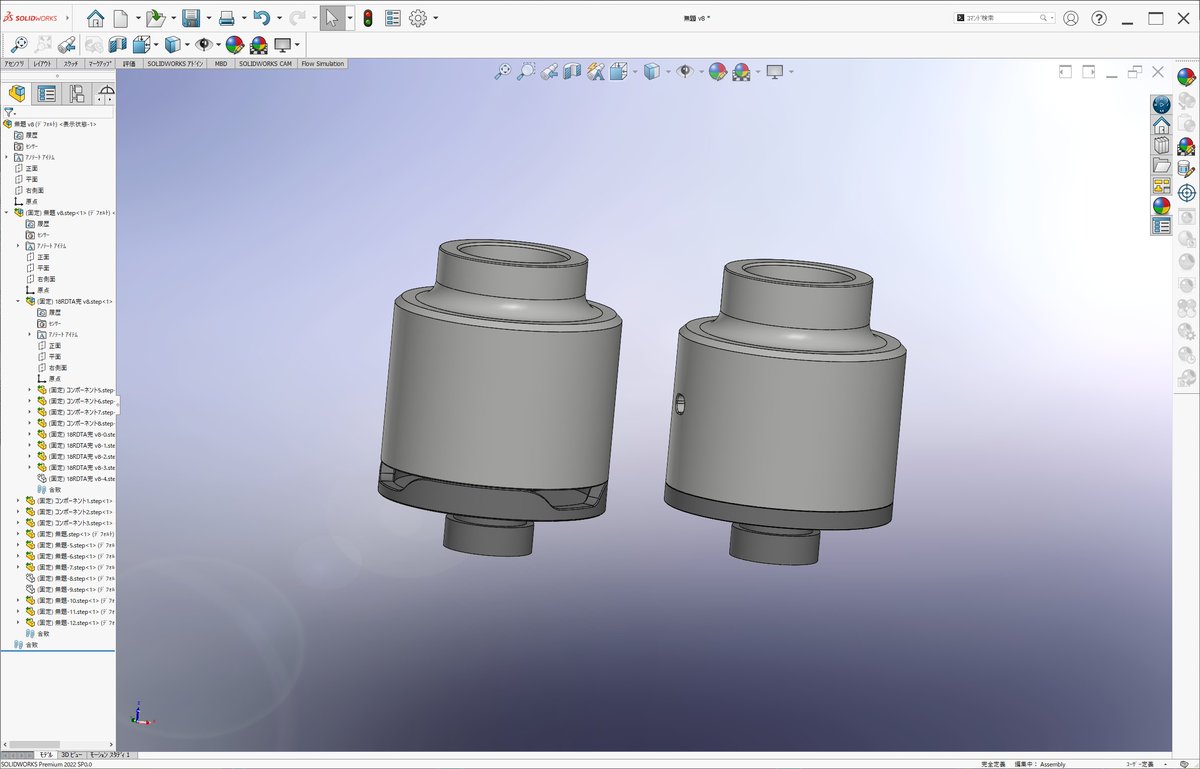The width and height of the screenshot is (1200, 769).
Task: Click the Home icon in the top toolbar
Action: 95,18
